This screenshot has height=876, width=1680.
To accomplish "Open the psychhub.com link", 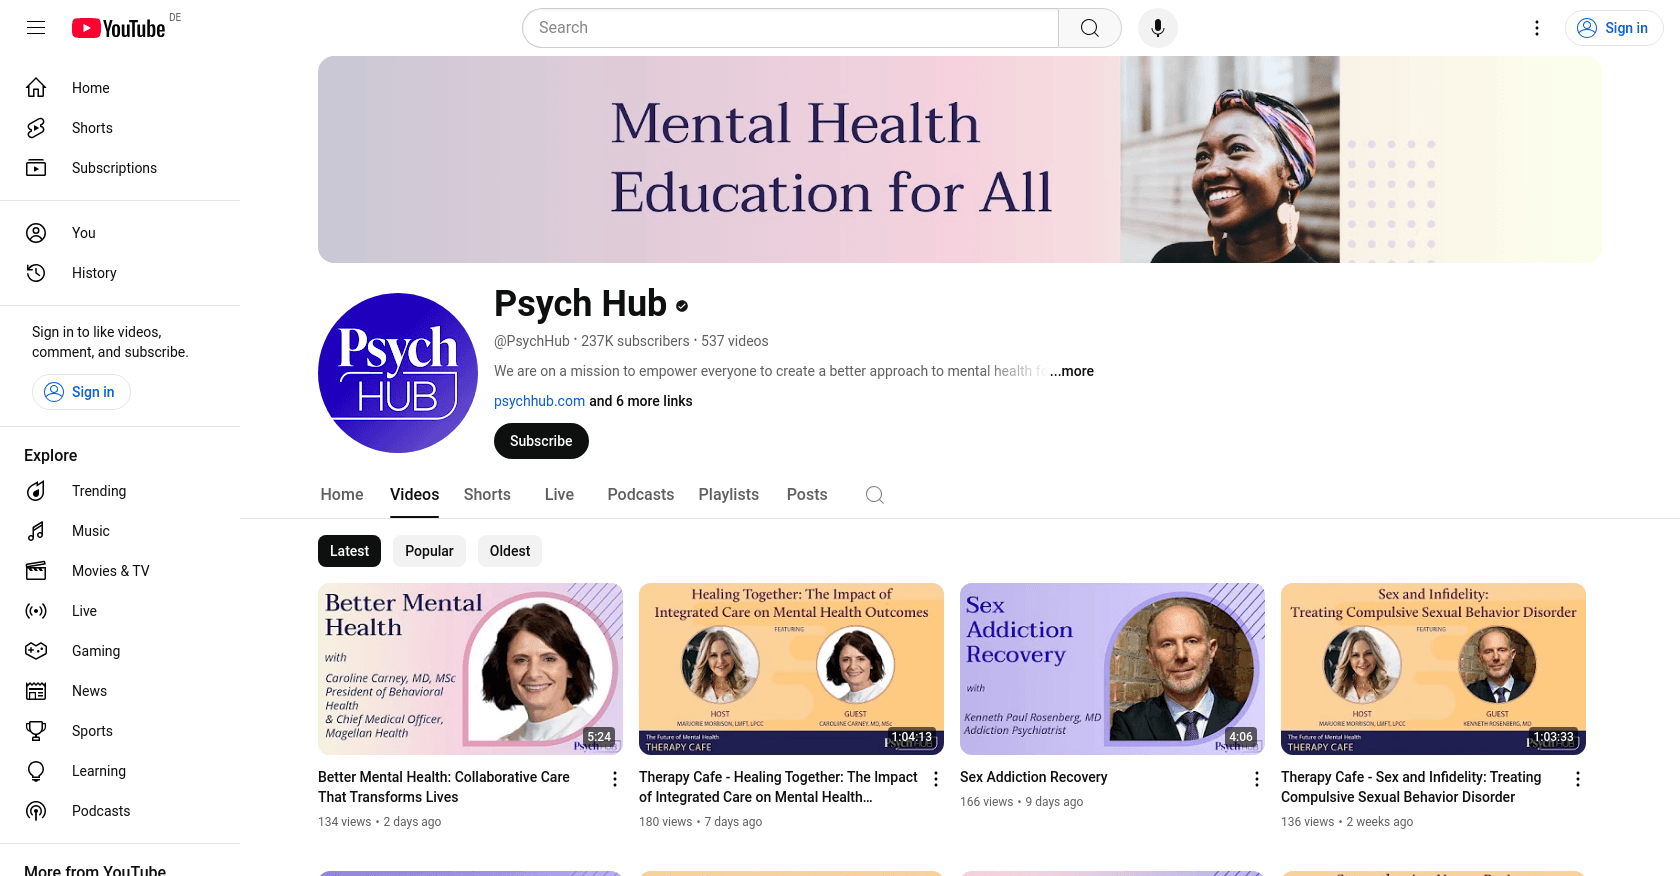I will coord(539,401).
